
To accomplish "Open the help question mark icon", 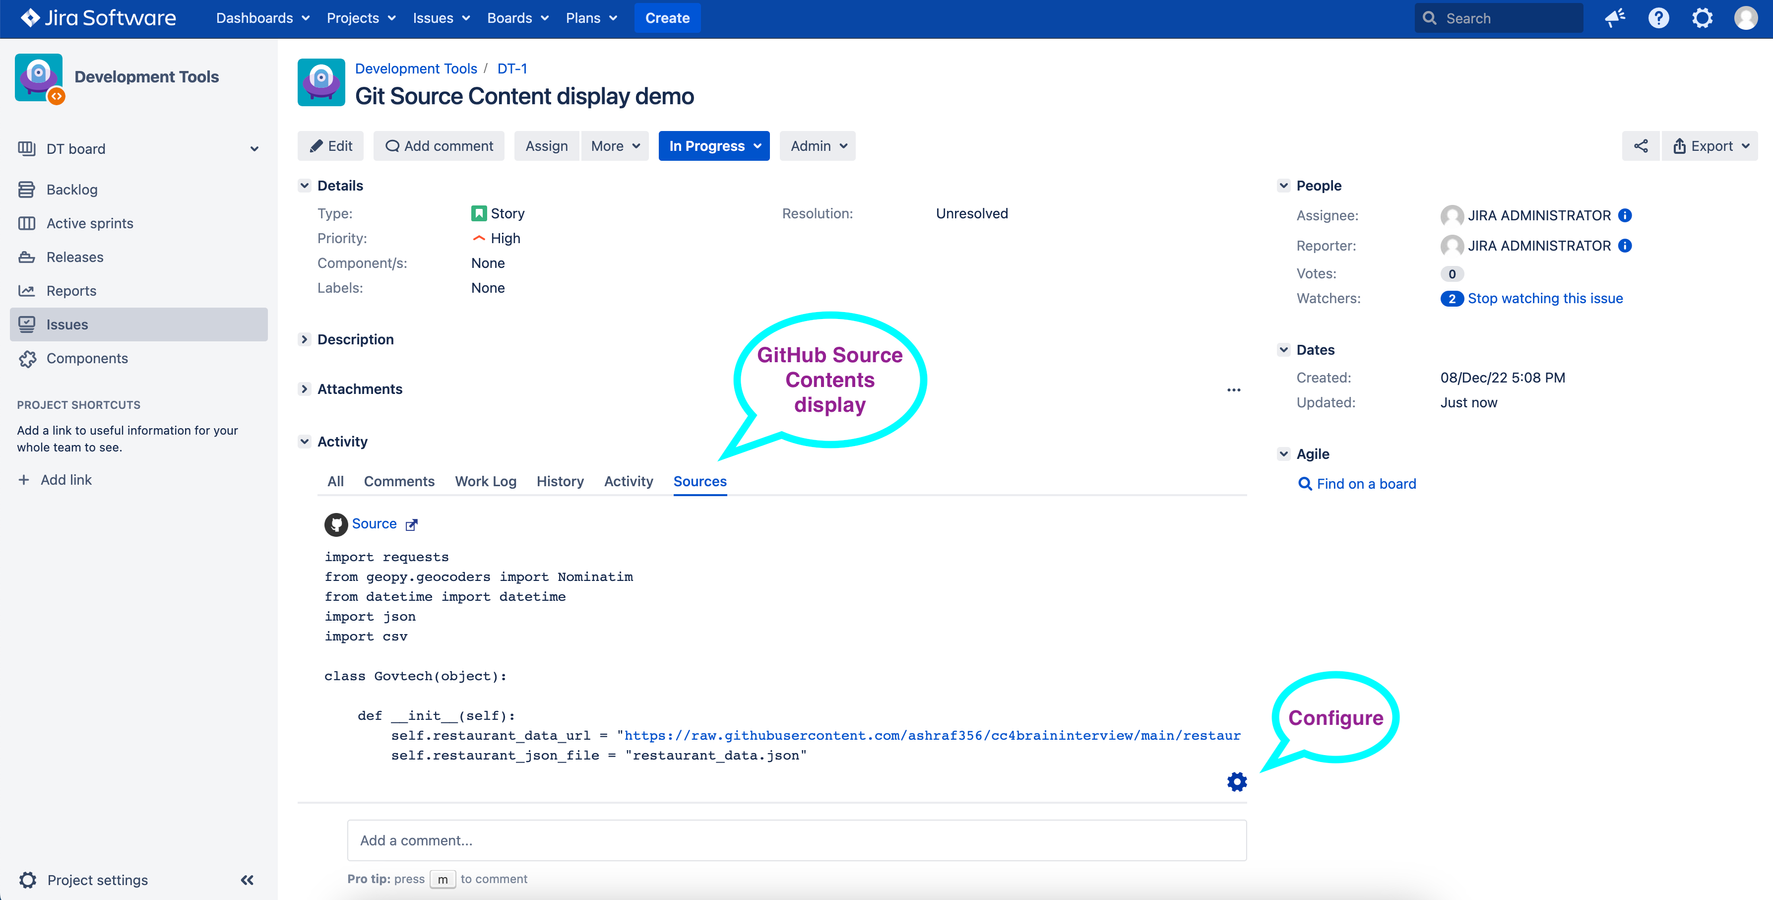I will pyautogui.click(x=1659, y=18).
